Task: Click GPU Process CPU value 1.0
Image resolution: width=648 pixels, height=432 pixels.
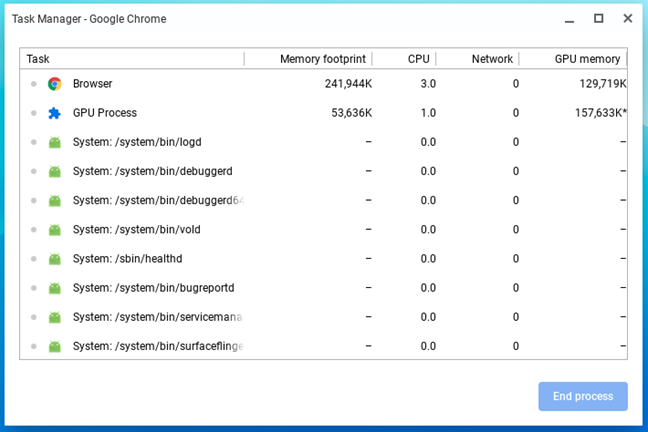Action: coord(428,113)
